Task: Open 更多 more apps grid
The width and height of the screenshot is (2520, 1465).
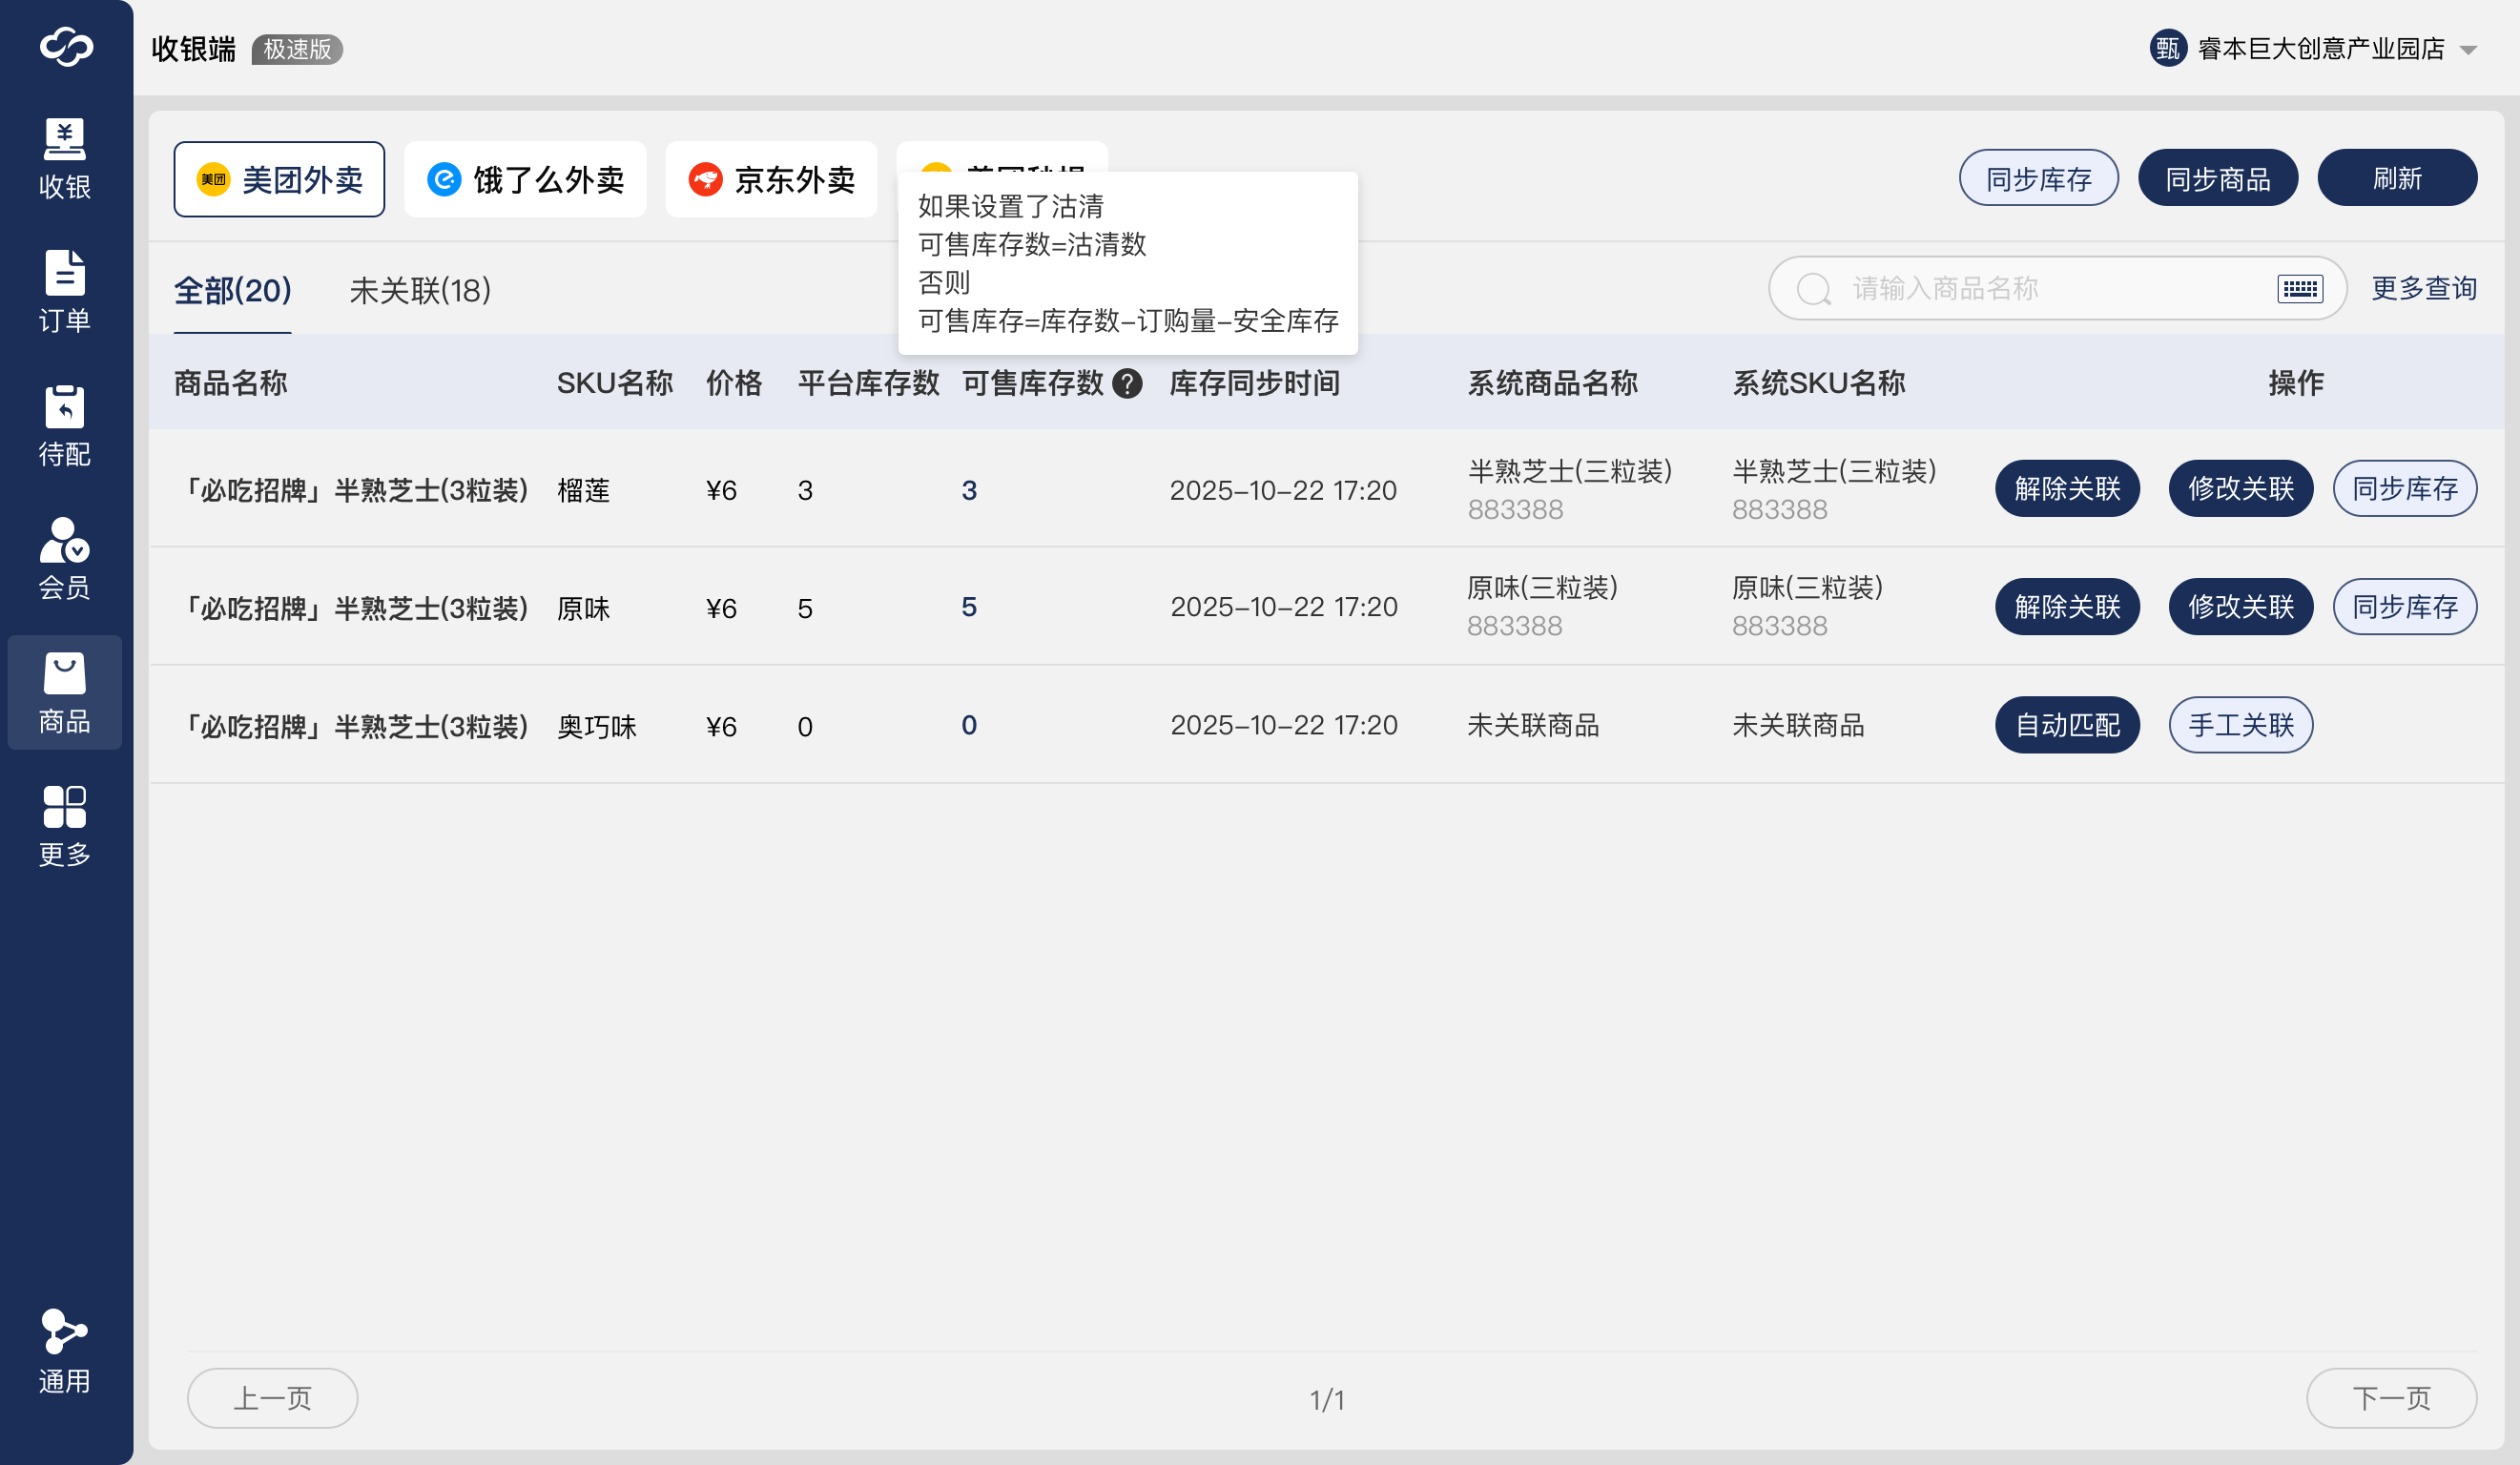Action: click(65, 825)
